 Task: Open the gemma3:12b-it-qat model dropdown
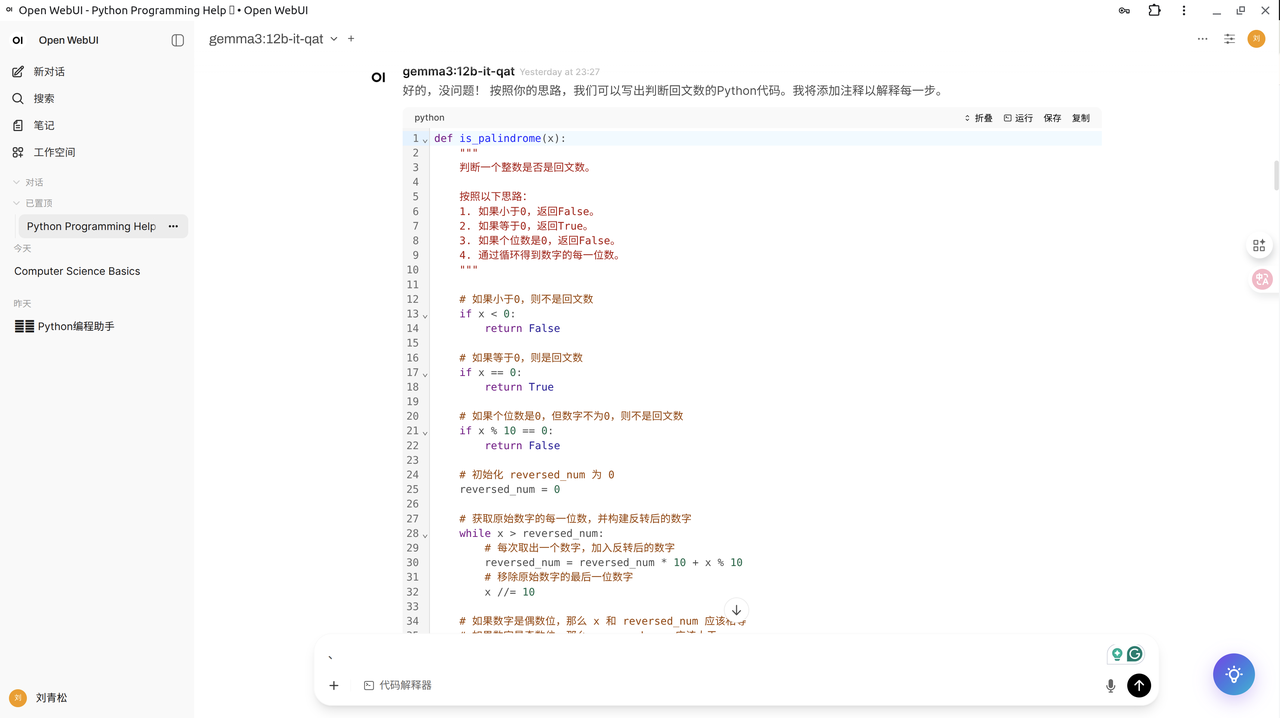tap(273, 39)
